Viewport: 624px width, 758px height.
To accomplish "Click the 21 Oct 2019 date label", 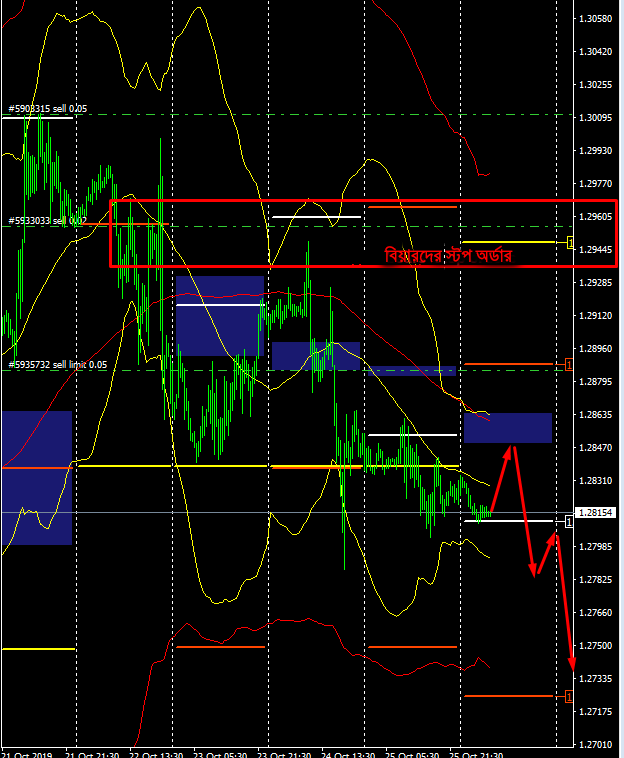I will tap(28, 752).
